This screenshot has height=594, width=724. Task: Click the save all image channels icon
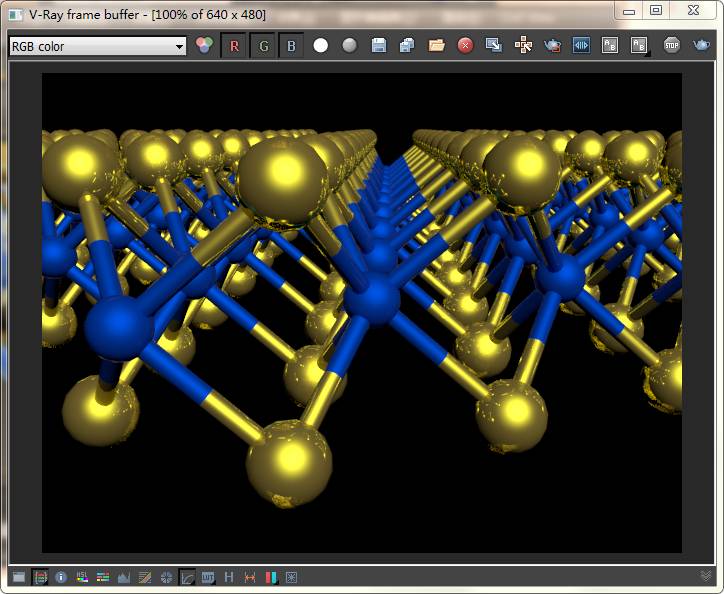click(407, 46)
